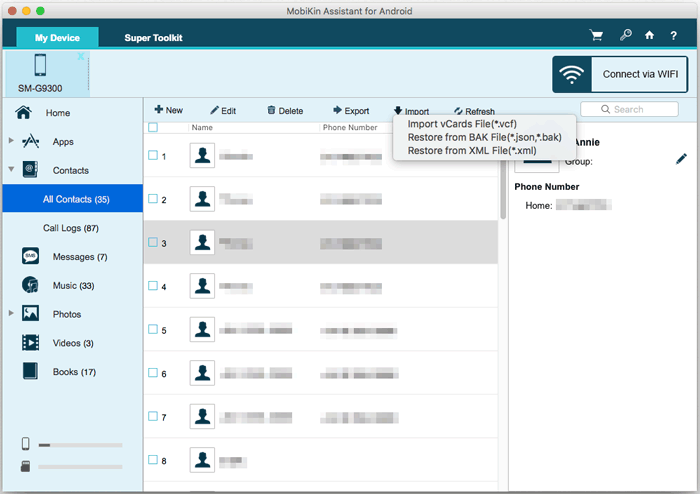This screenshot has height=494, width=700.
Task: Check the box for contact 6
Action: [153, 373]
